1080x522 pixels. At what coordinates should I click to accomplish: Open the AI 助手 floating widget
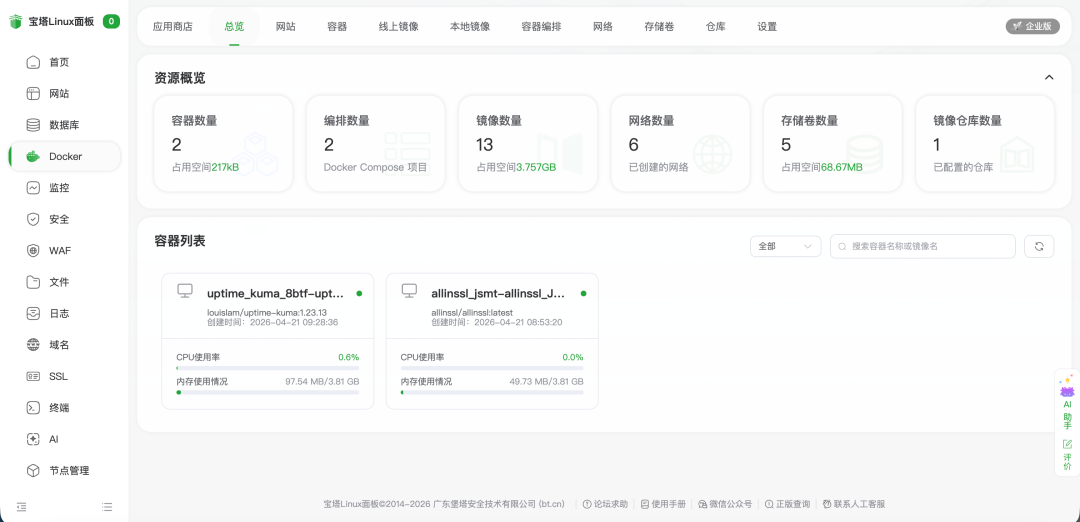[1067, 401]
